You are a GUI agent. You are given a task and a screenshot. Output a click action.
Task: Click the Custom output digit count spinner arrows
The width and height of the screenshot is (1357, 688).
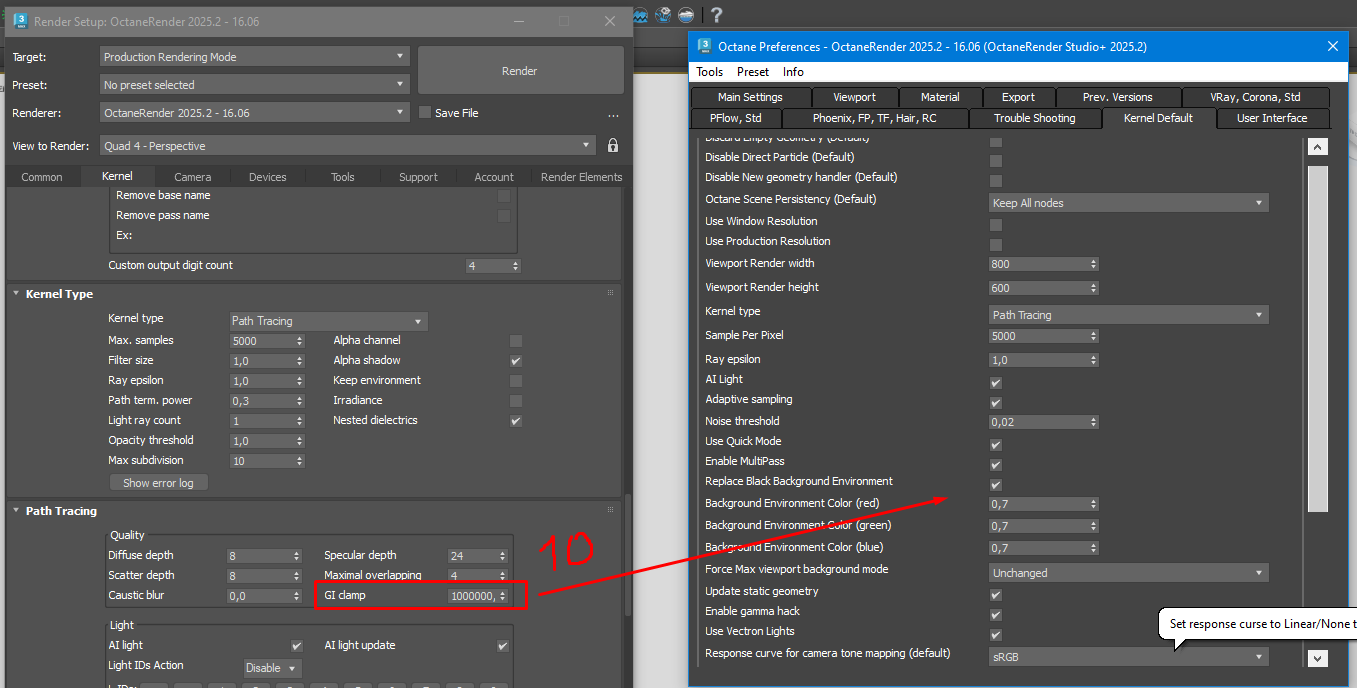pyautogui.click(x=515, y=266)
